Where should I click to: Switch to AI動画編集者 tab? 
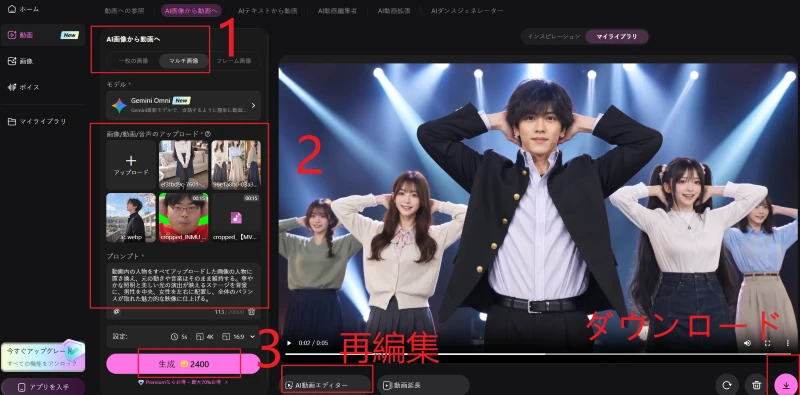click(x=337, y=10)
